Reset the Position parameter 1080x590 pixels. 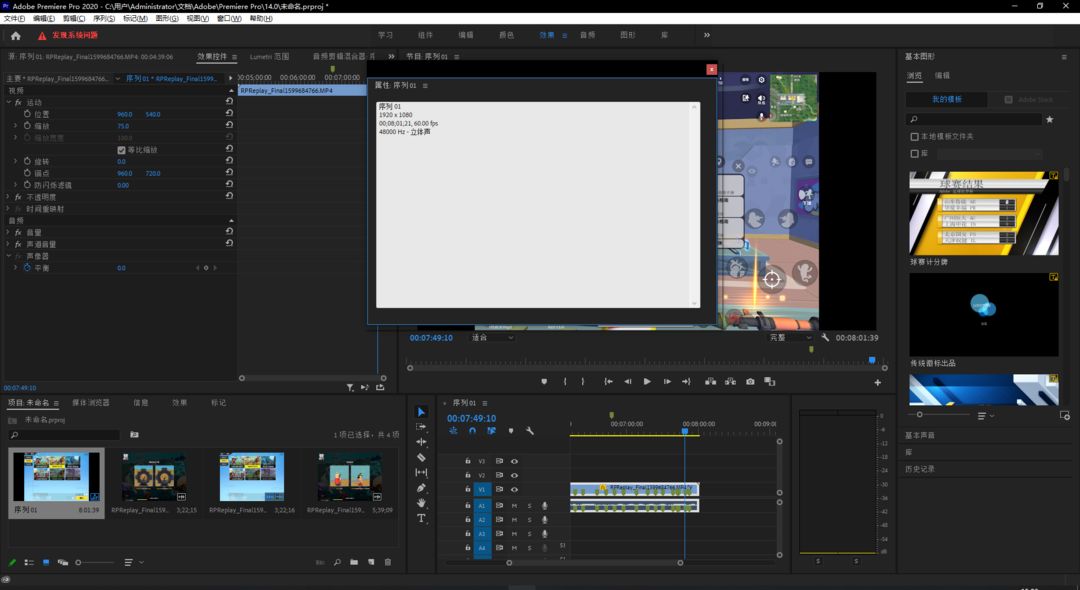(229, 113)
